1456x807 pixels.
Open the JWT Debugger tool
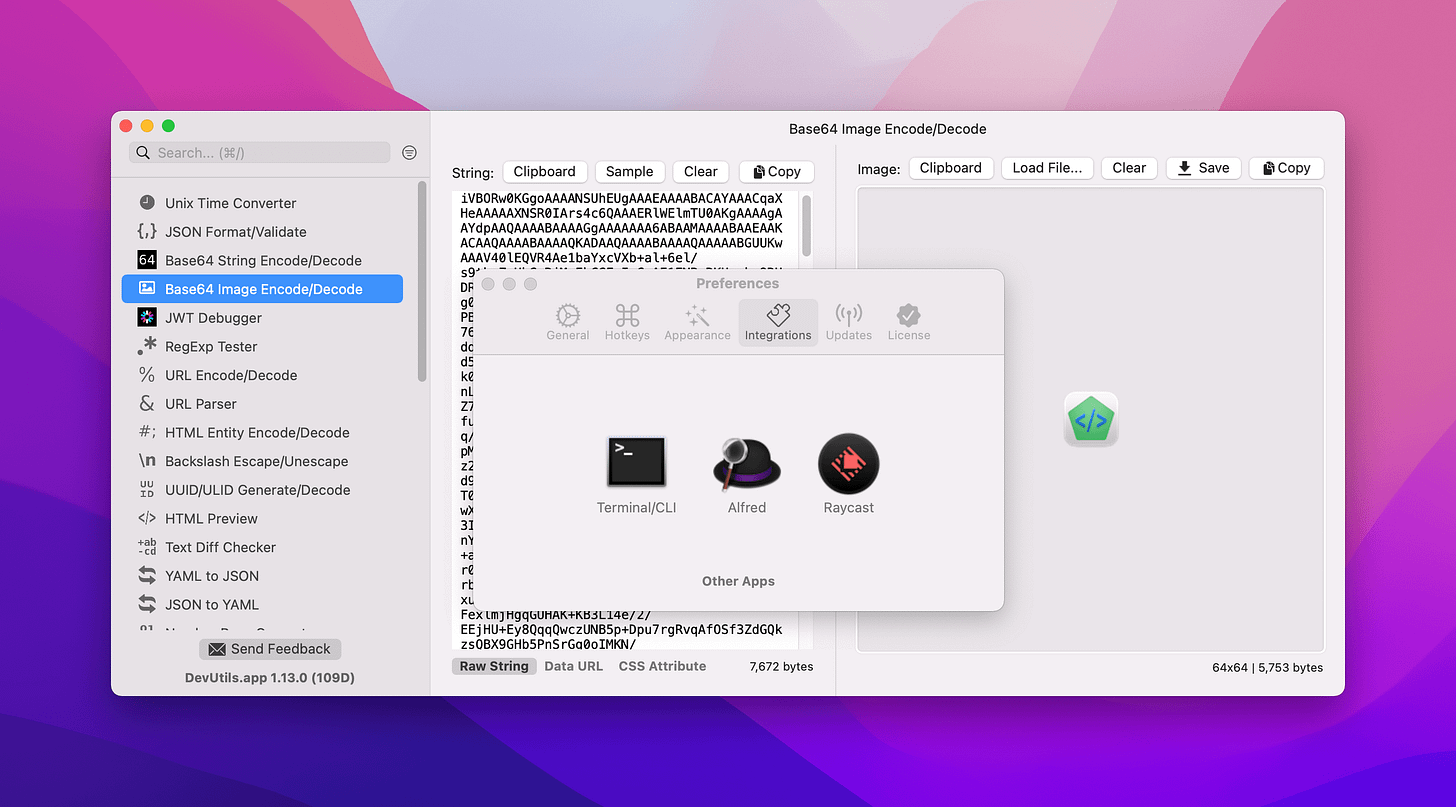(262, 318)
